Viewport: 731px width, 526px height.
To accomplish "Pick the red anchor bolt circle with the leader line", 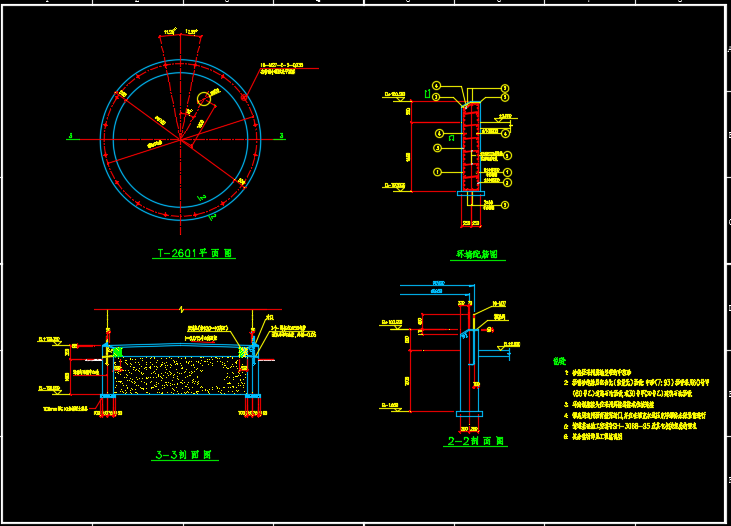I will (x=244, y=97).
